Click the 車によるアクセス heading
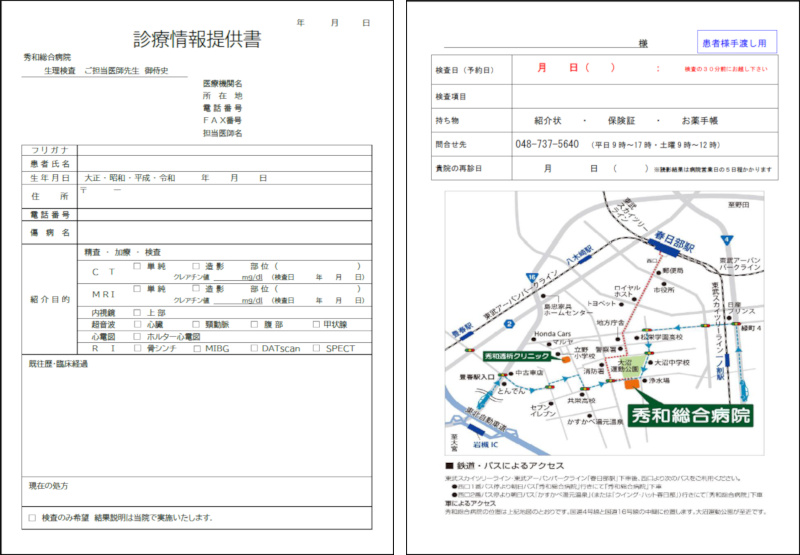Screen dimensions: 800x555 (x=470, y=503)
